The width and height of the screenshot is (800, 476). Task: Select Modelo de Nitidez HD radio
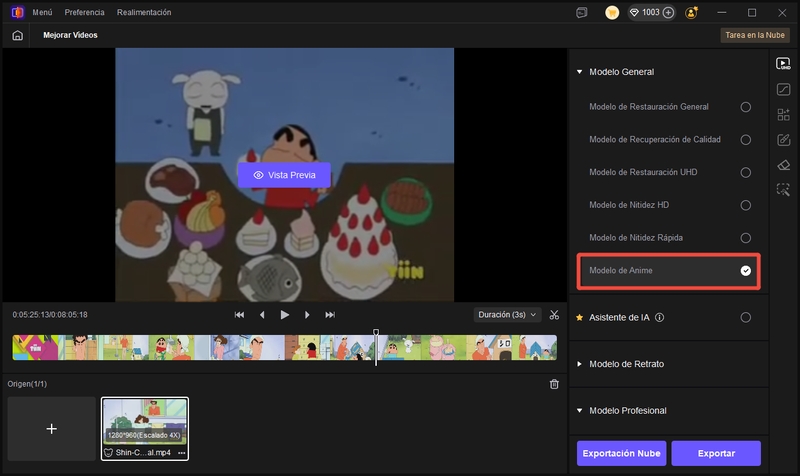(x=745, y=205)
